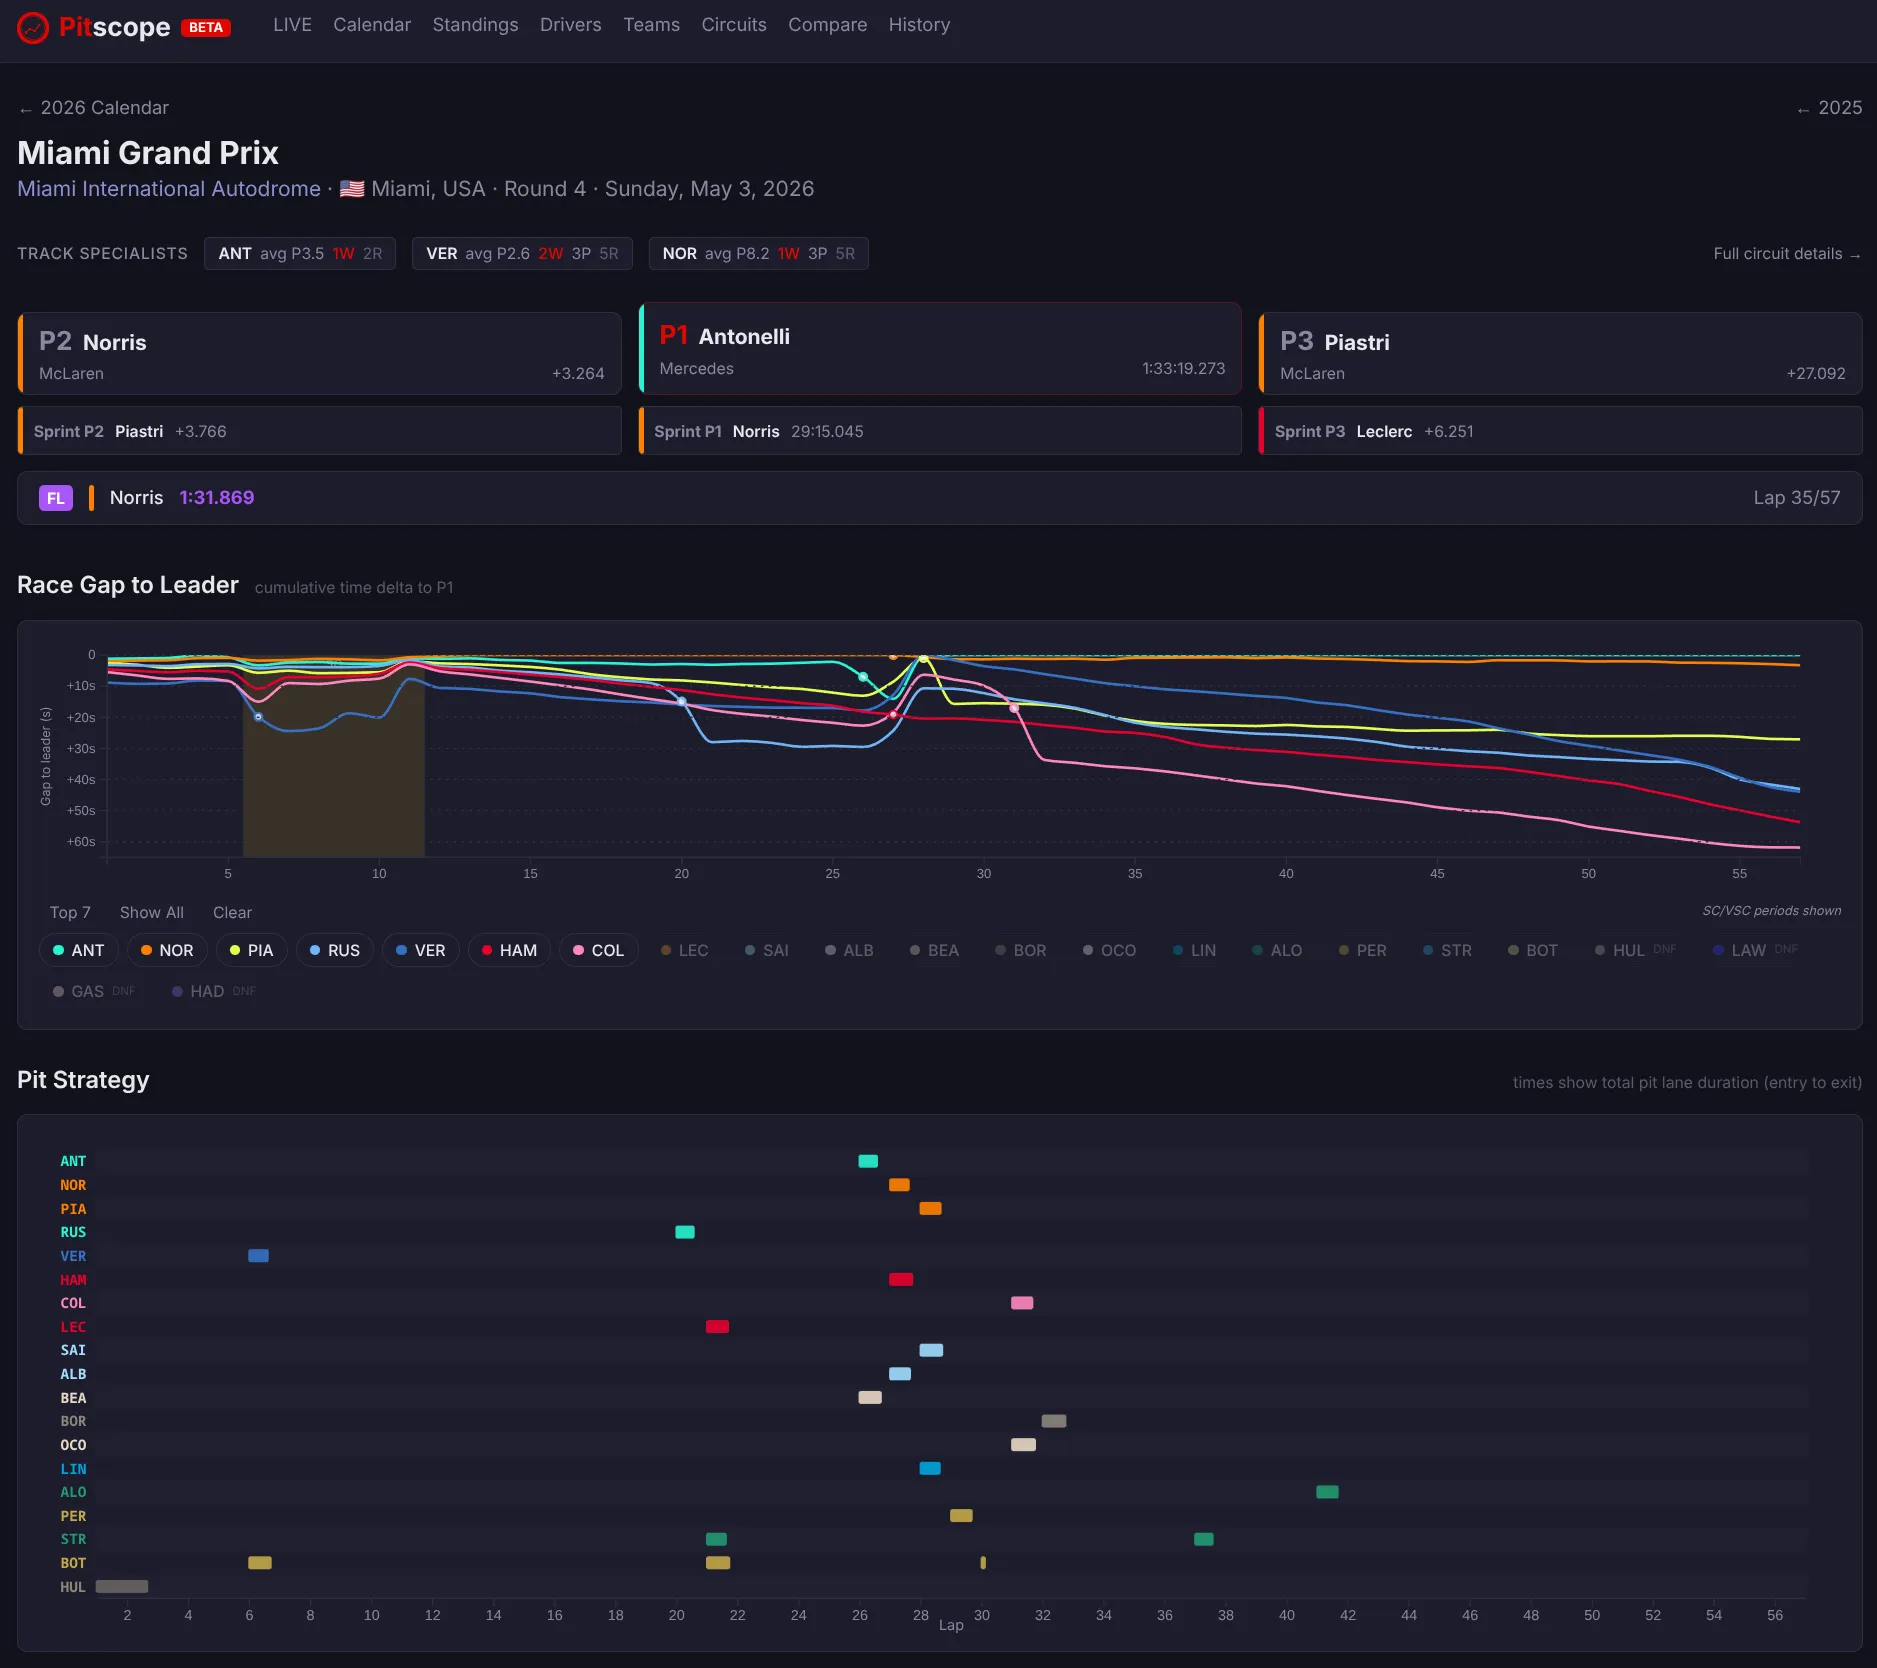
Task: Enable HUL DNF line in chart
Action: pyautogui.click(x=1635, y=950)
